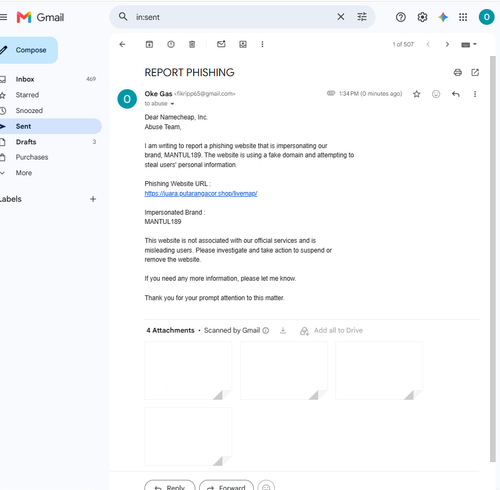
Task: Open the email in a new window
Action: pos(475,72)
